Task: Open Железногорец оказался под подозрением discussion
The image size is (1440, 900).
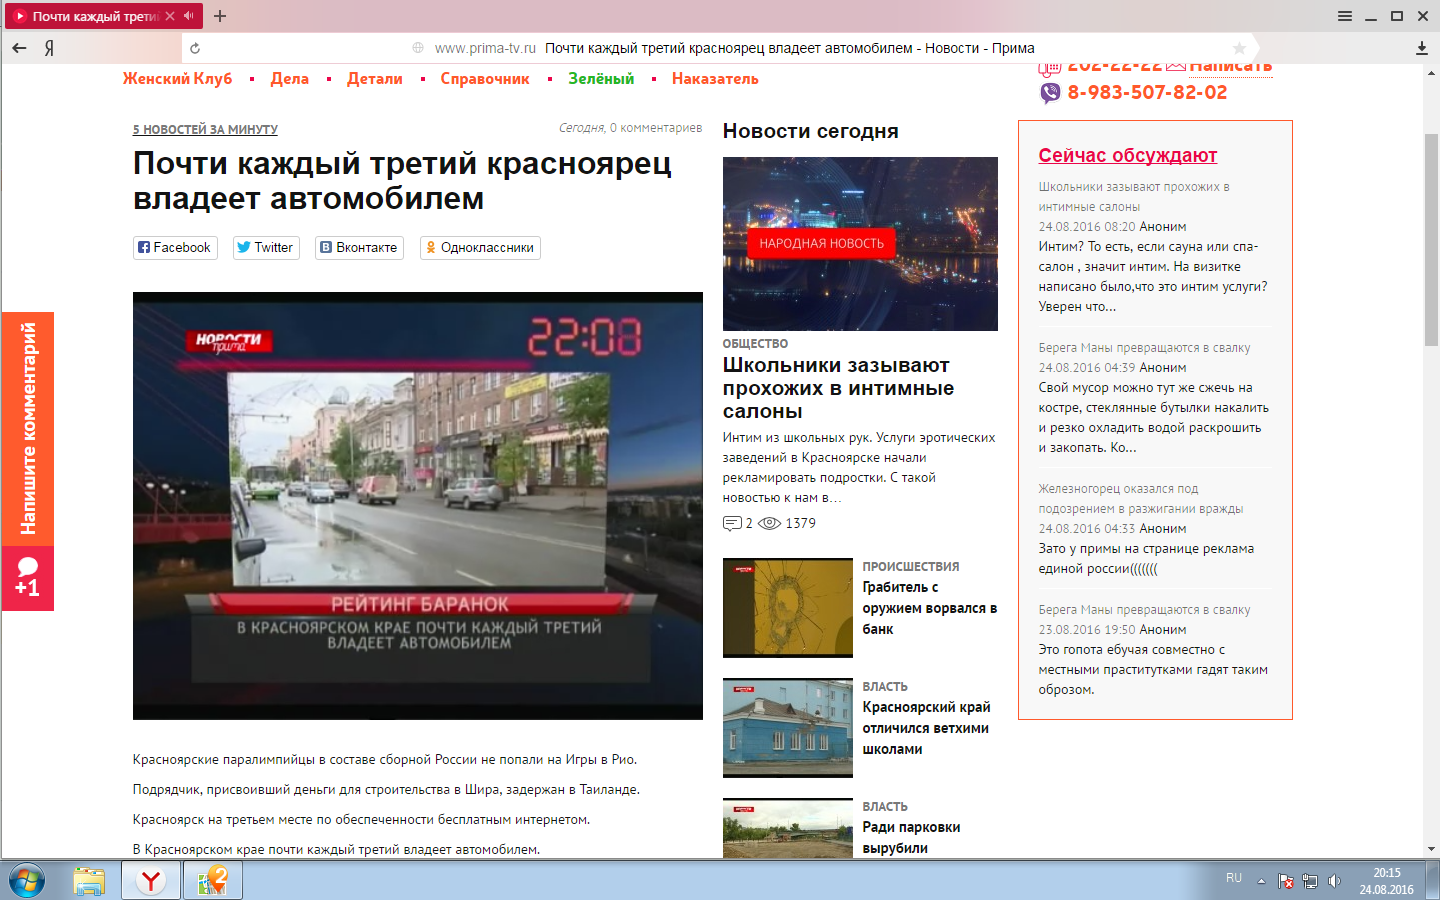Action: click(1140, 499)
